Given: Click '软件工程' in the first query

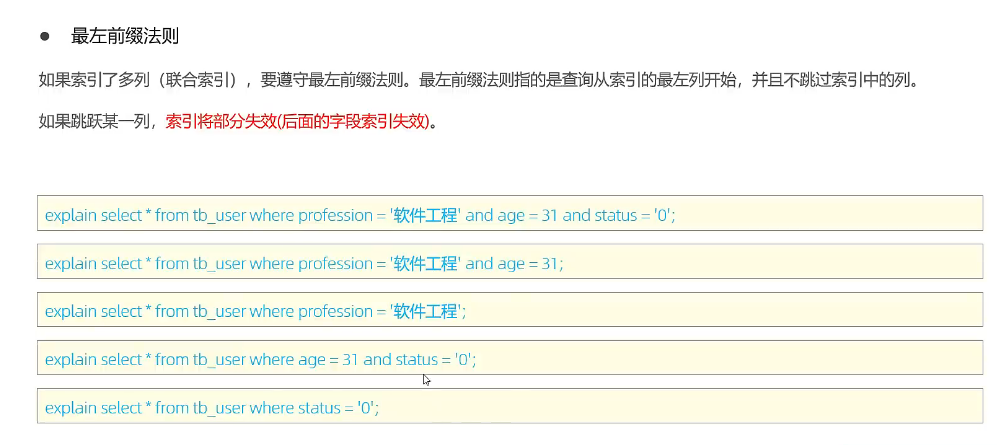Looking at the screenshot, I should tap(424, 215).
